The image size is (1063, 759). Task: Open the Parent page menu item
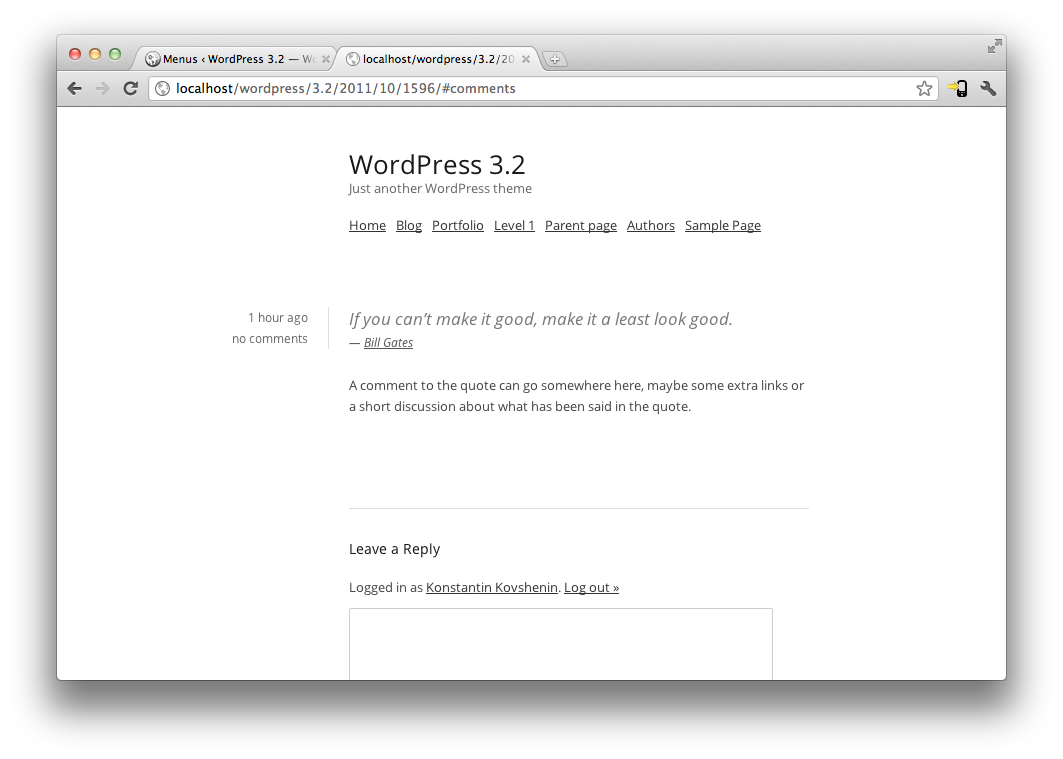pos(581,226)
